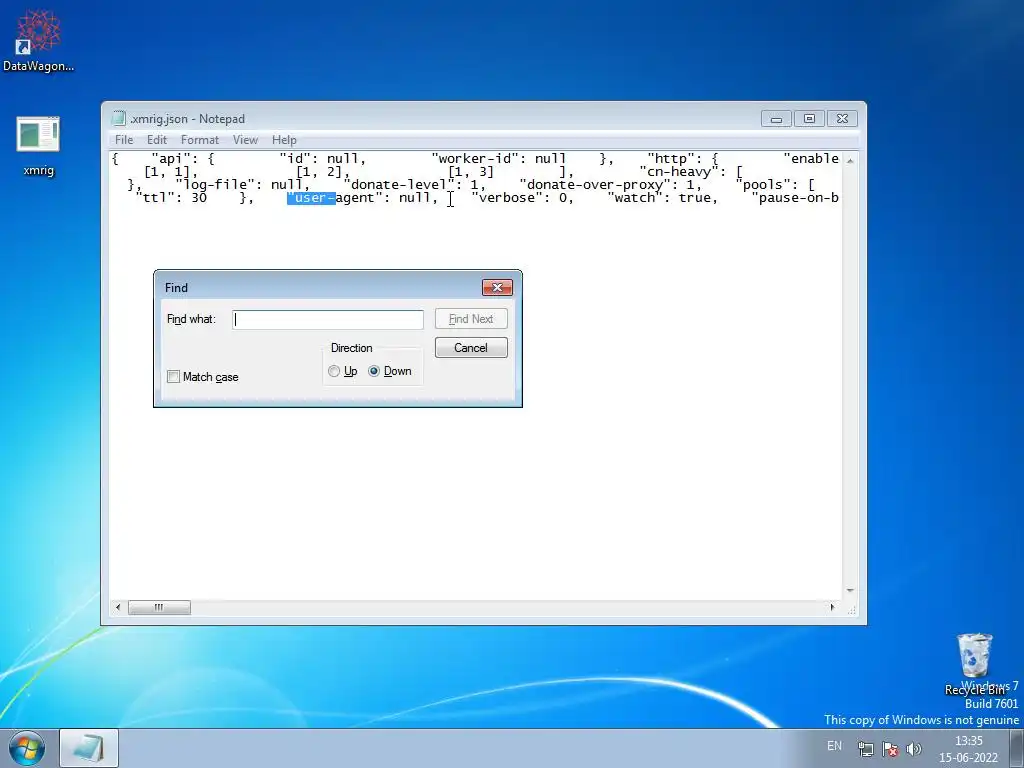The image size is (1024, 768).
Task: Click the "pools" text
Action: pos(763,185)
